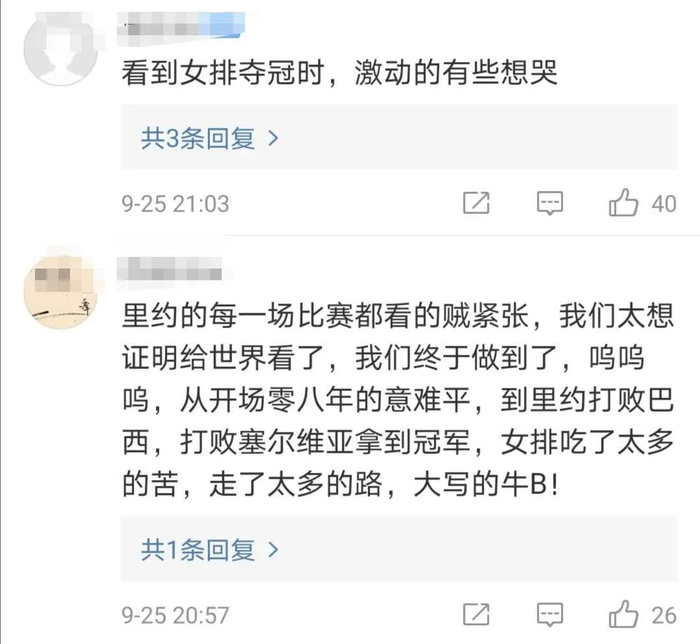
Task: Click the 9-25 20:57 timestamp
Action: [175, 612]
